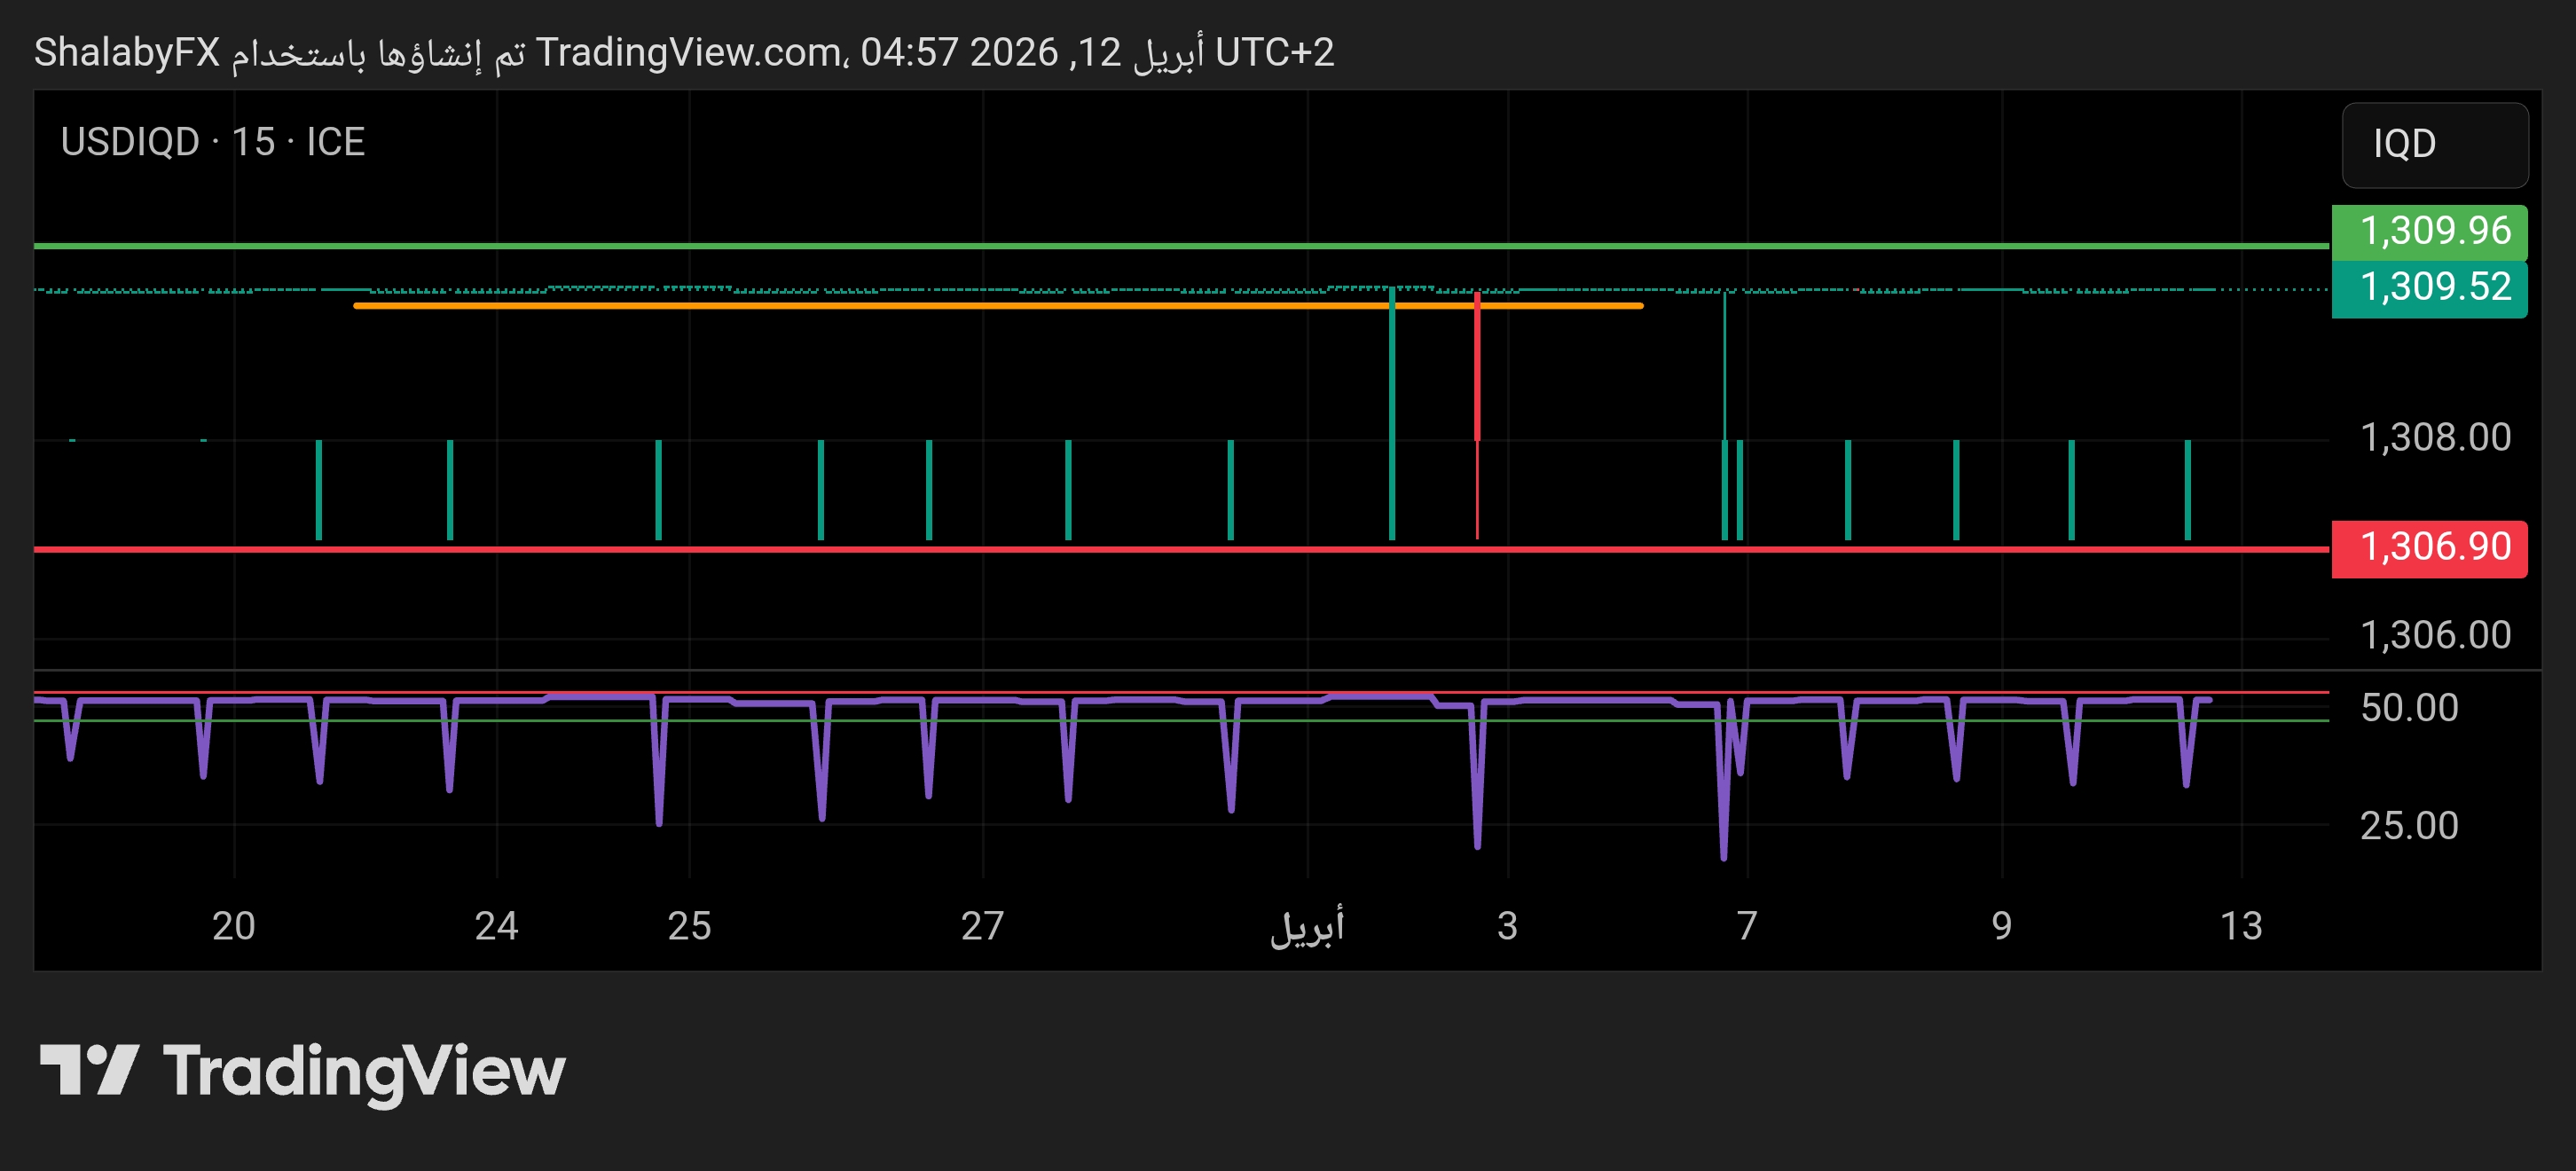The height and width of the screenshot is (1171, 2576).
Task: Click the أبريل month label on axis
Action: (1307, 926)
